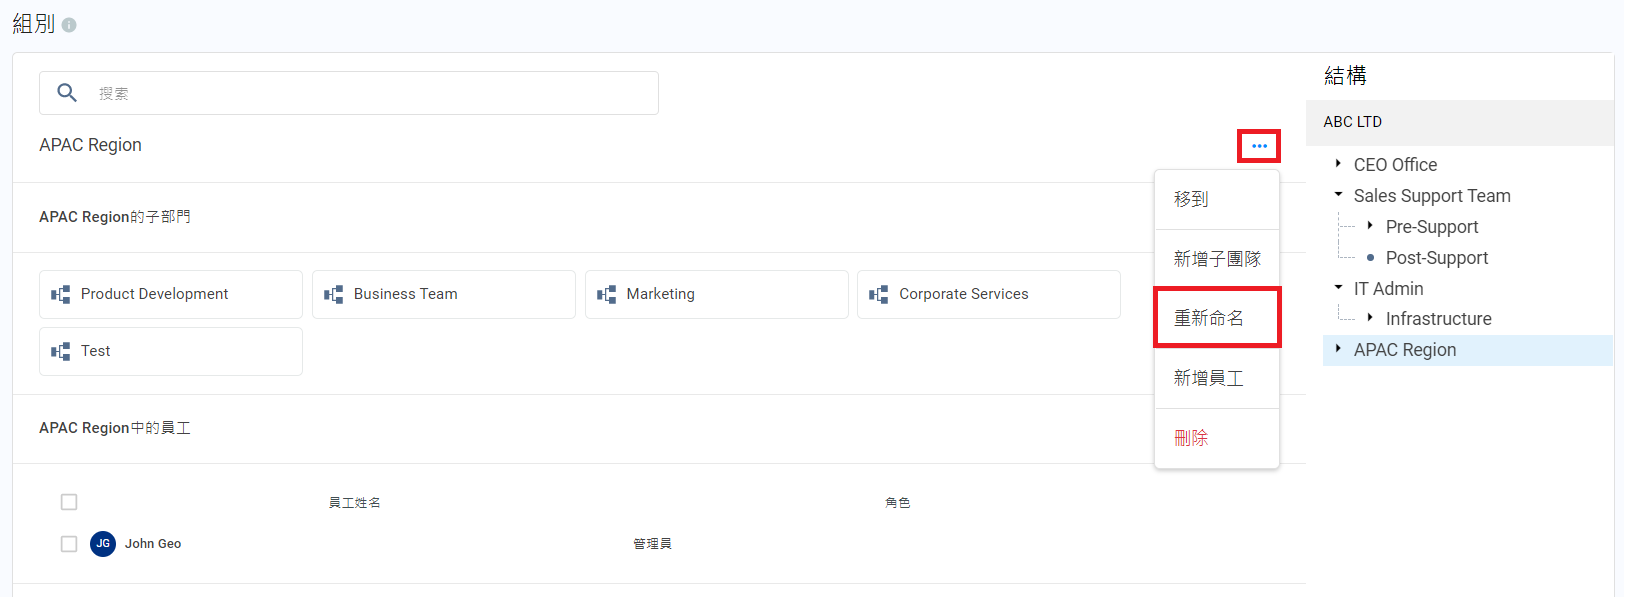The image size is (1628, 597).
Task: Click the red 刪除 menu entry
Action: pyautogui.click(x=1216, y=438)
